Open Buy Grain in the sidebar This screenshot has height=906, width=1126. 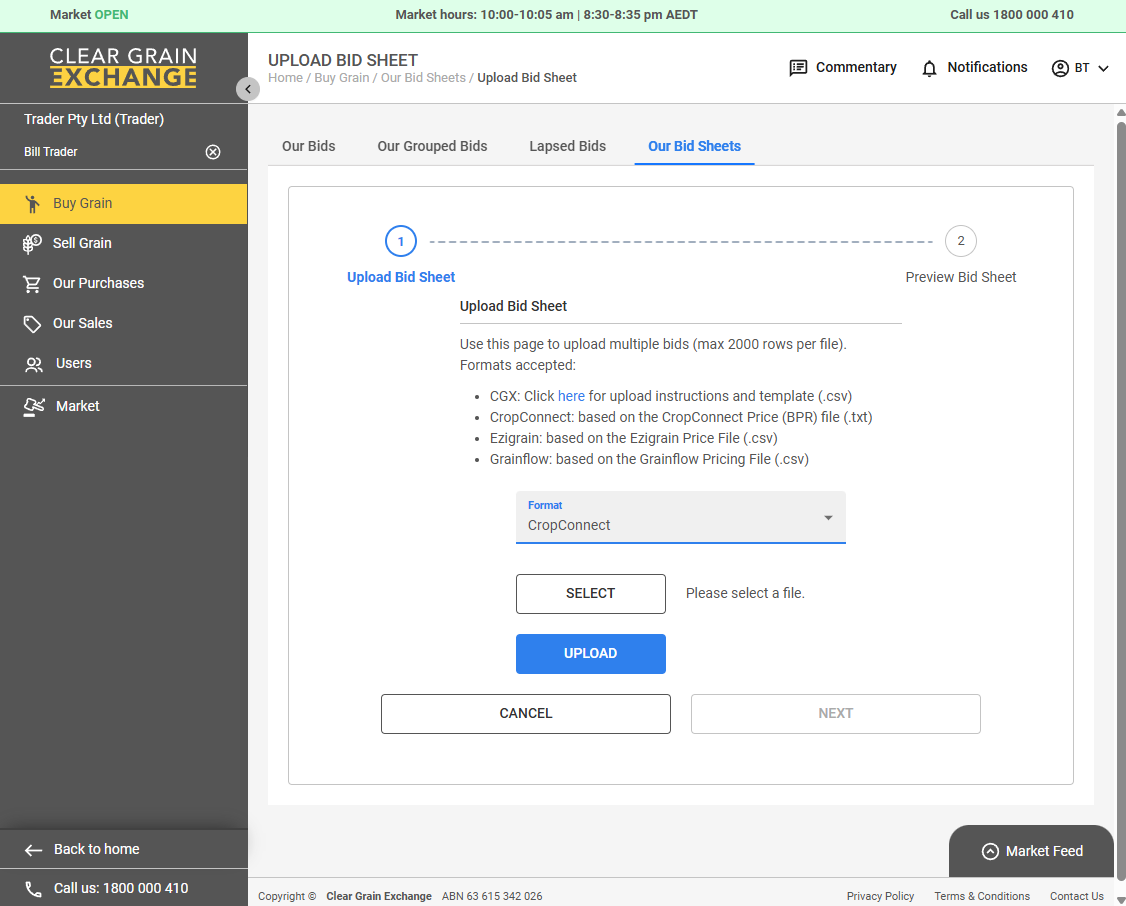click(x=124, y=203)
